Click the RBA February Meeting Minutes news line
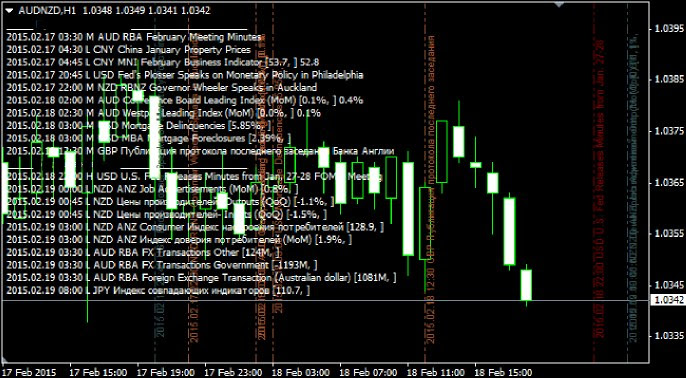The width and height of the screenshot is (686, 378). pos(134,37)
